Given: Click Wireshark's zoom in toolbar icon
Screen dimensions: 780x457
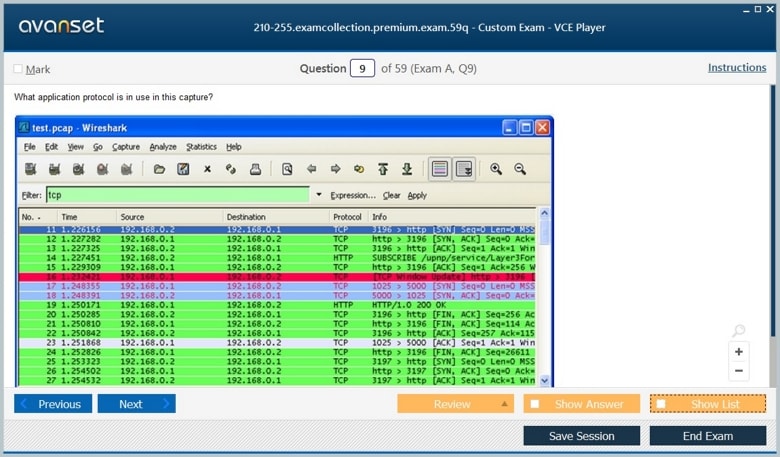Looking at the screenshot, I should point(496,169).
